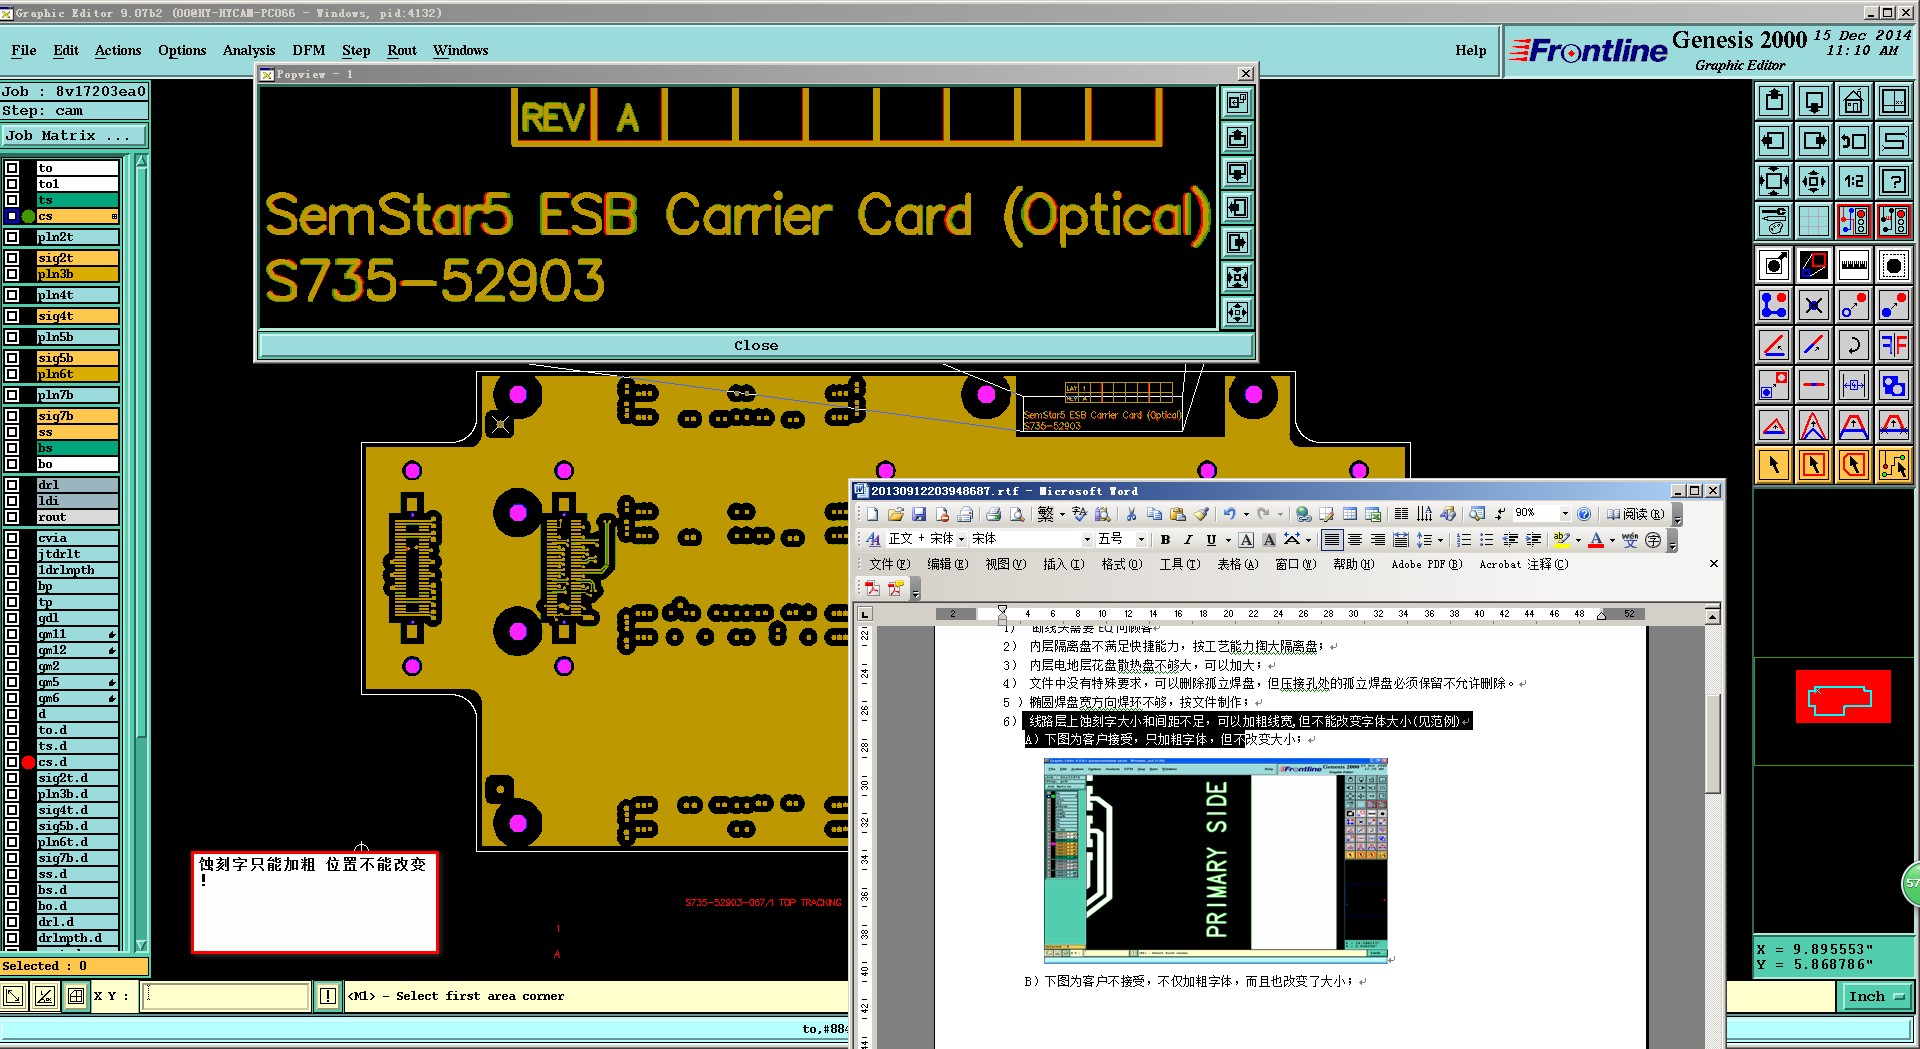Image resolution: width=1920 pixels, height=1049 pixels.
Task: Click the Popview pan up icon
Action: tap(1237, 137)
